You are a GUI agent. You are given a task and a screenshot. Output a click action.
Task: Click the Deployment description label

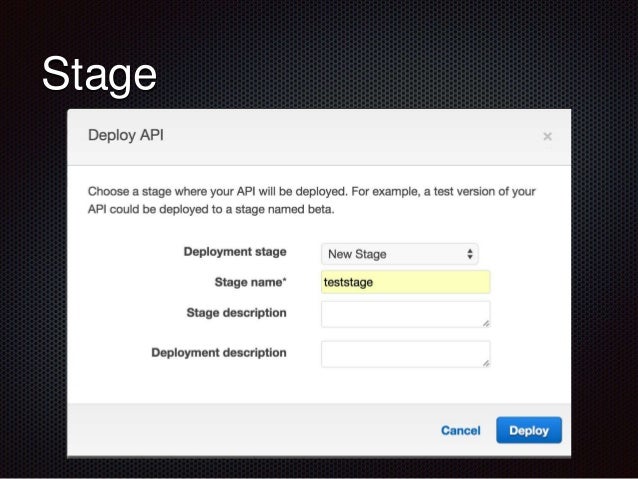tap(219, 352)
